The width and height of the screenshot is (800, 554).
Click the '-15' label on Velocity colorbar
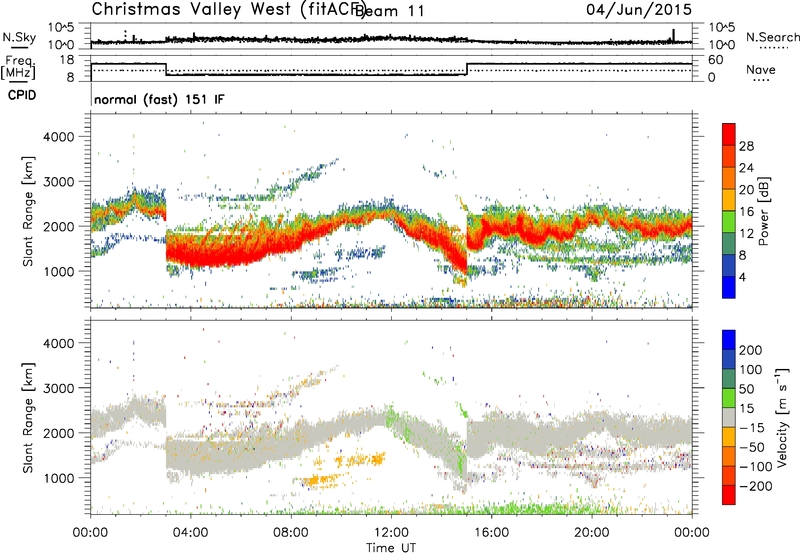coord(752,427)
